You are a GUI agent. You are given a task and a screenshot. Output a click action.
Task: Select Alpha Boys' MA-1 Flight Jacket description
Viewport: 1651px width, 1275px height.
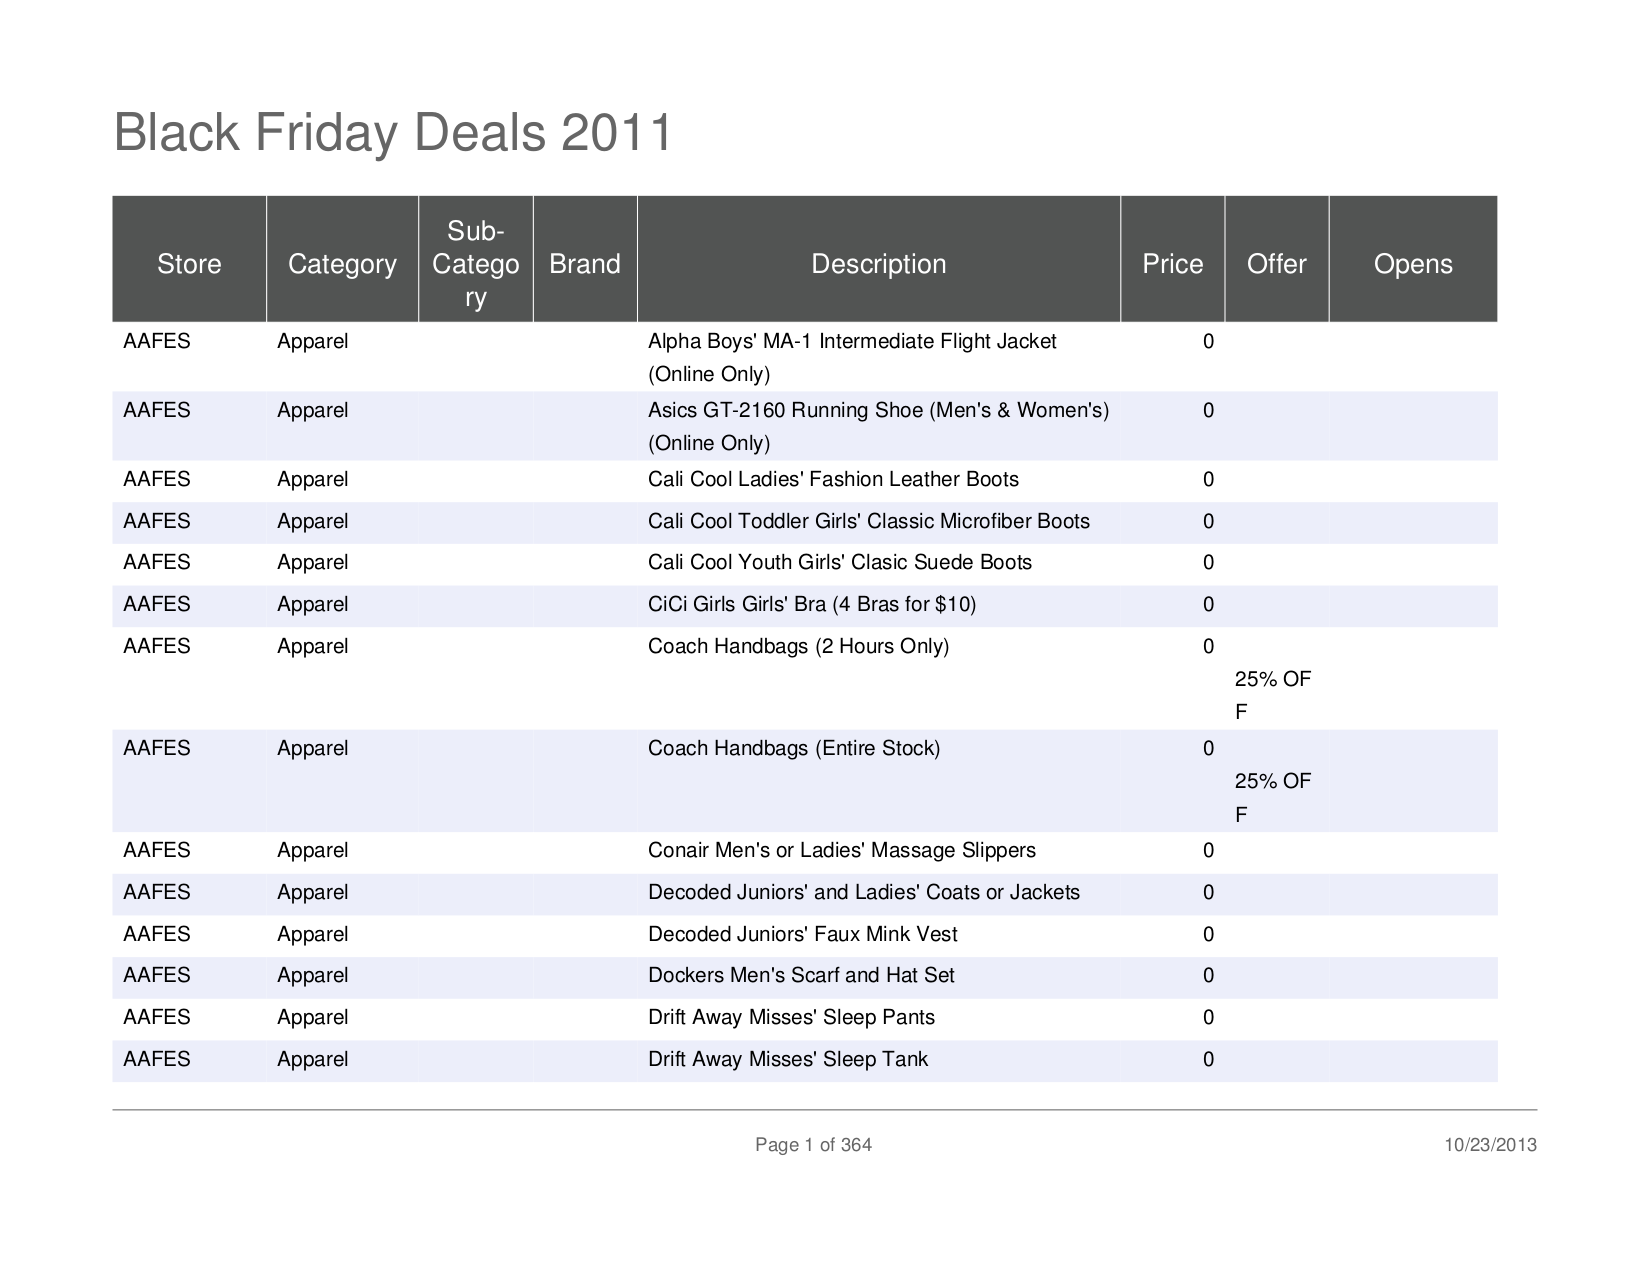click(x=851, y=342)
